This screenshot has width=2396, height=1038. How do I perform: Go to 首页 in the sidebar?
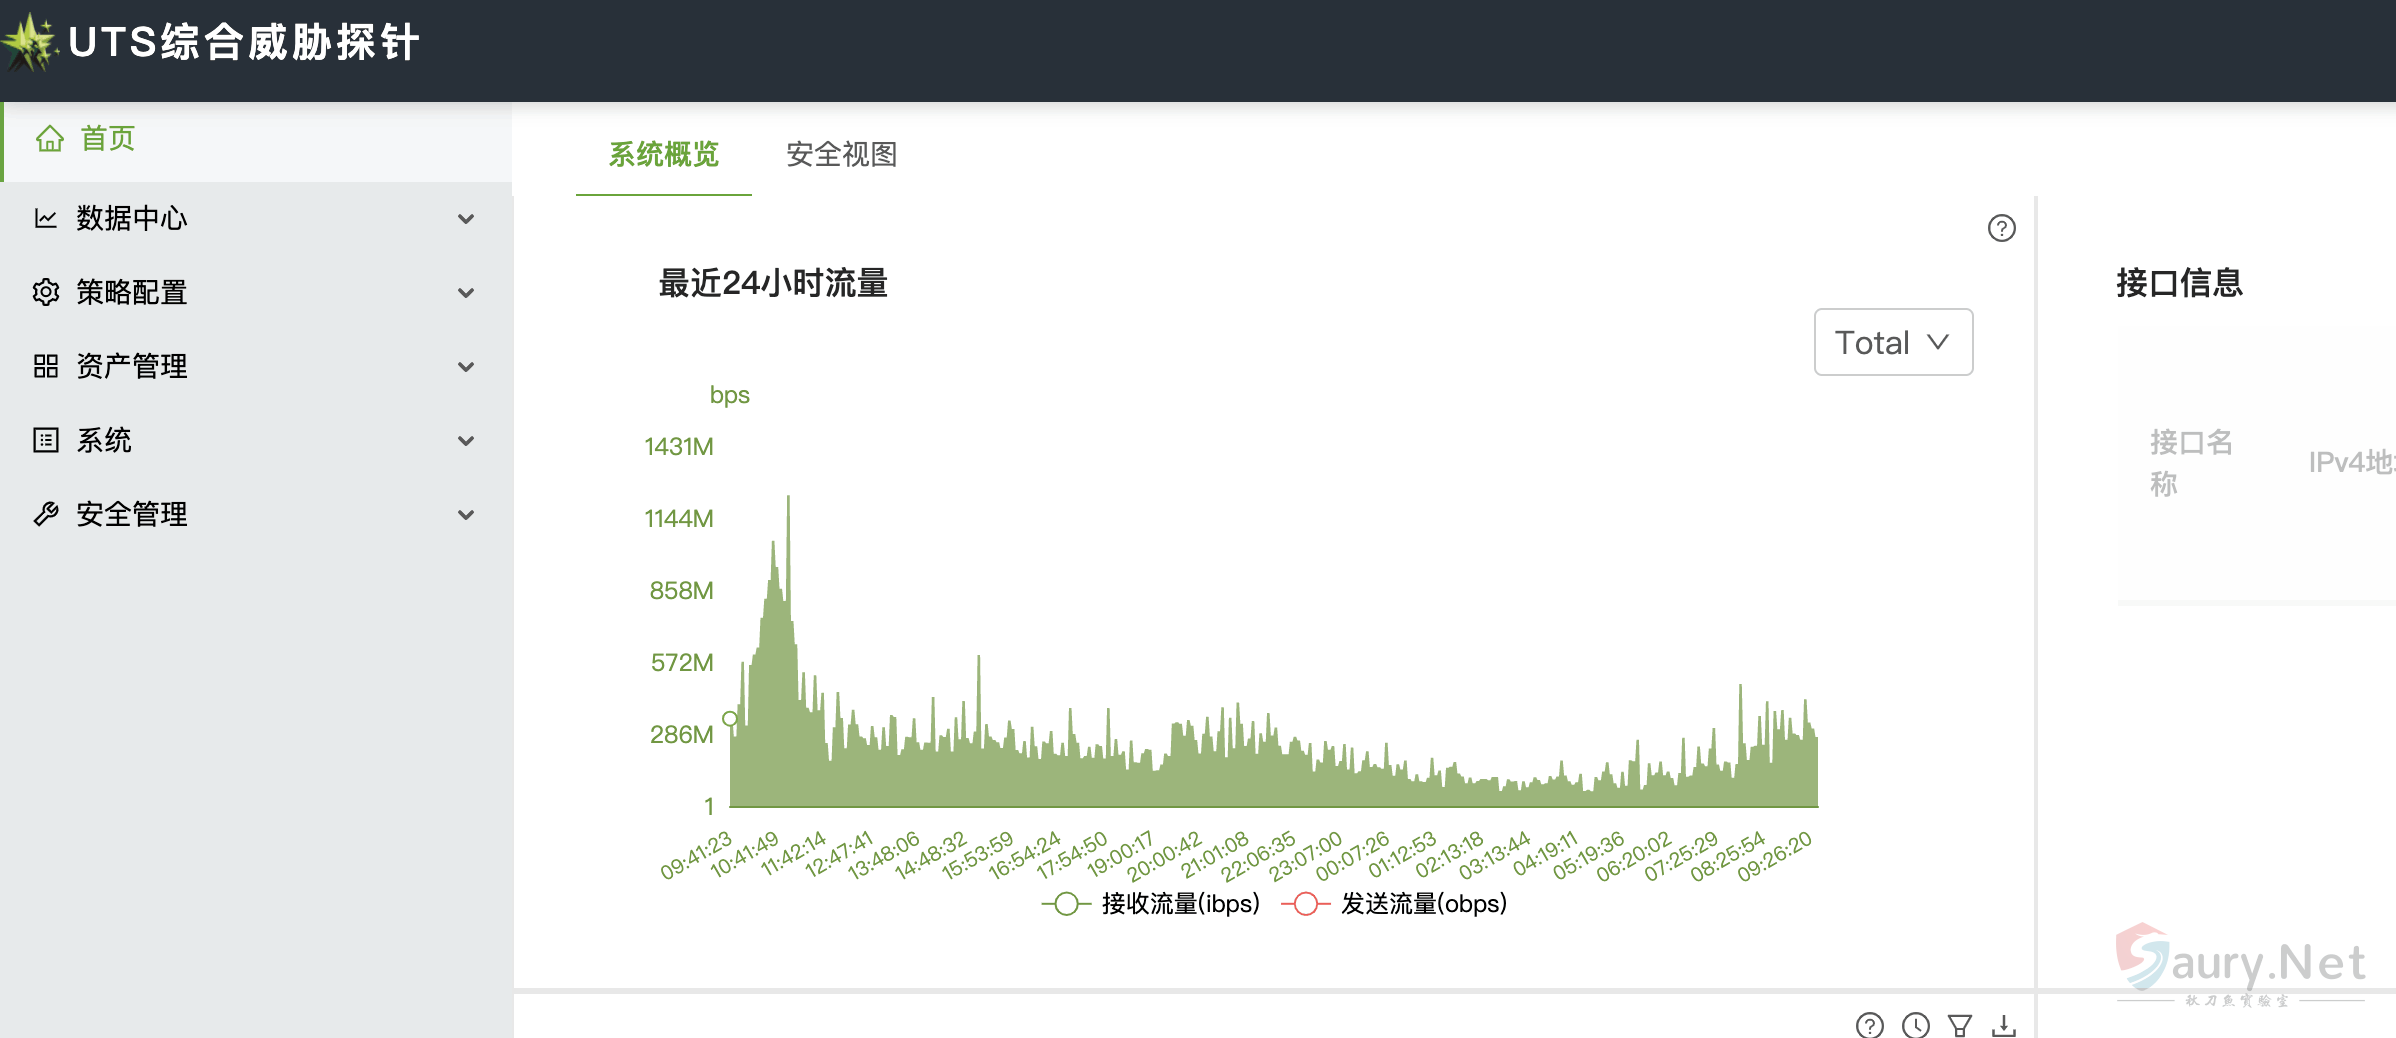[108, 139]
